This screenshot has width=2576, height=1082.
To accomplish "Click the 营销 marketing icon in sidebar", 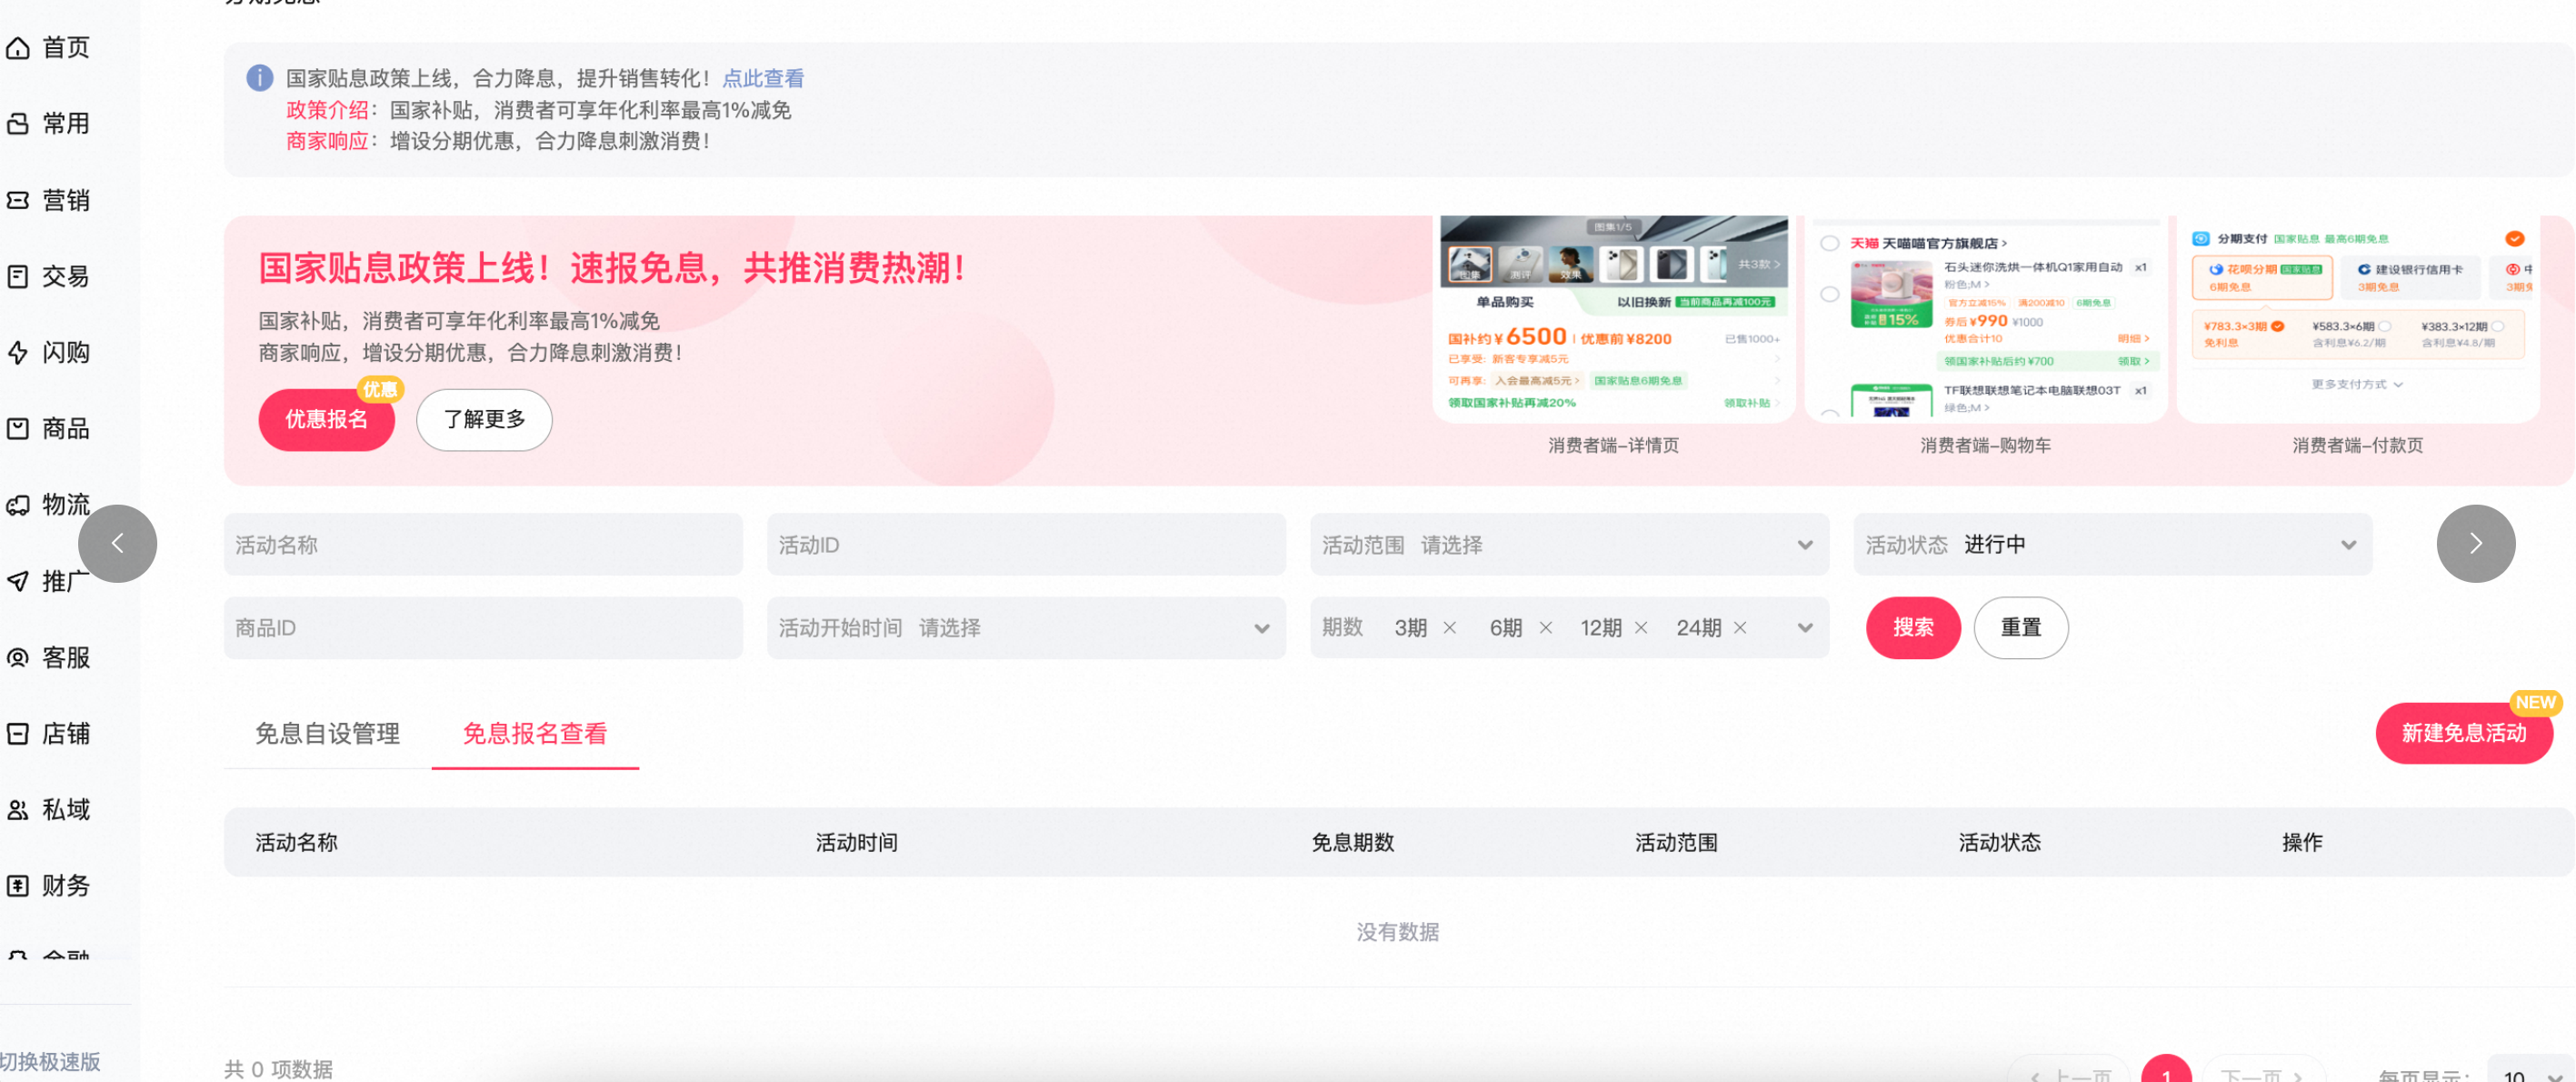I will pyautogui.click(x=18, y=200).
